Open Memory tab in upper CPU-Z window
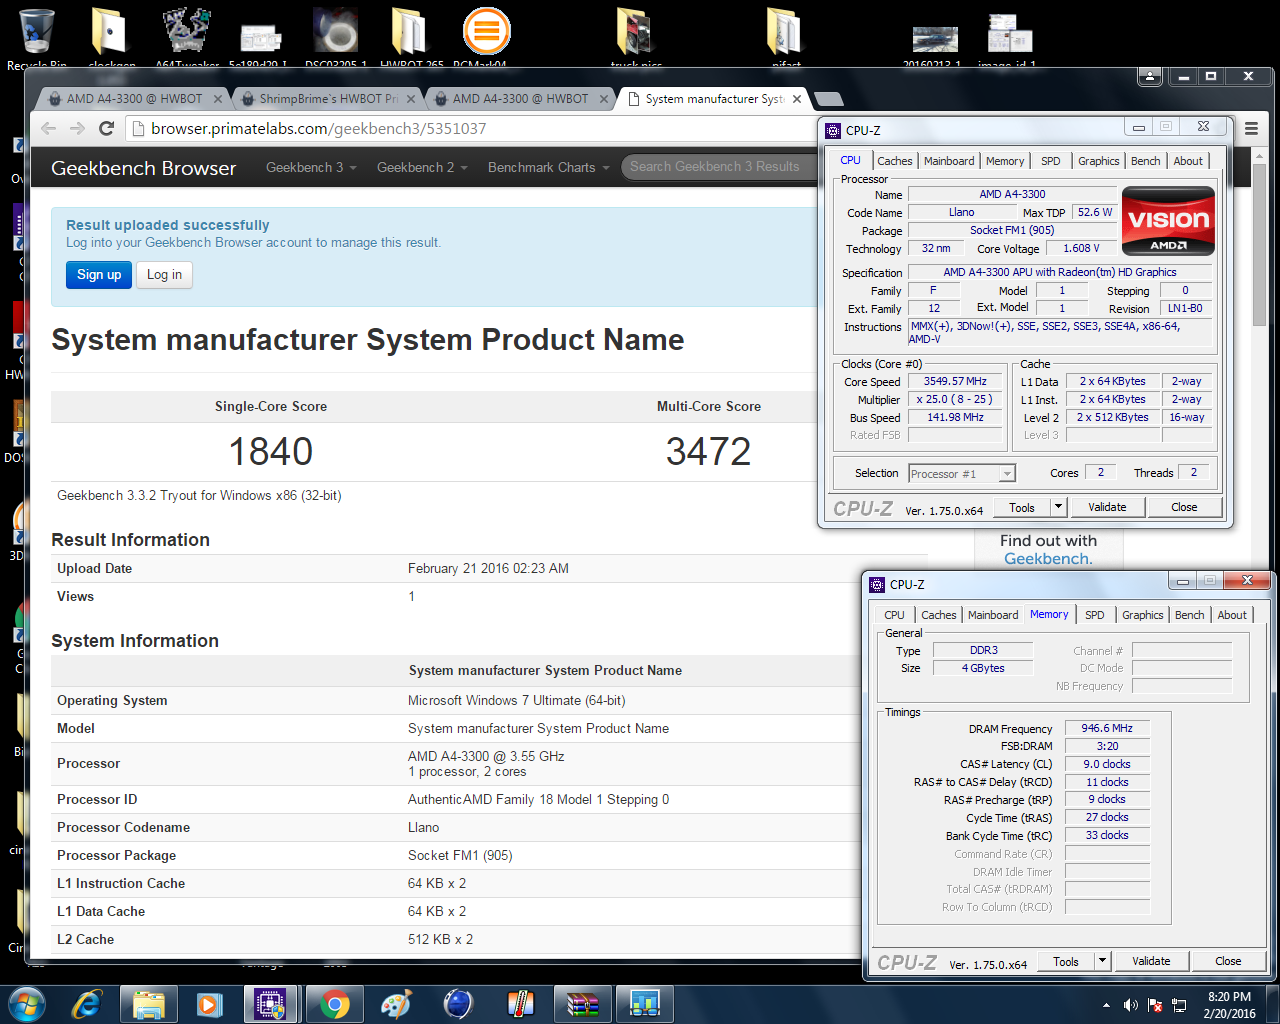 1005,161
